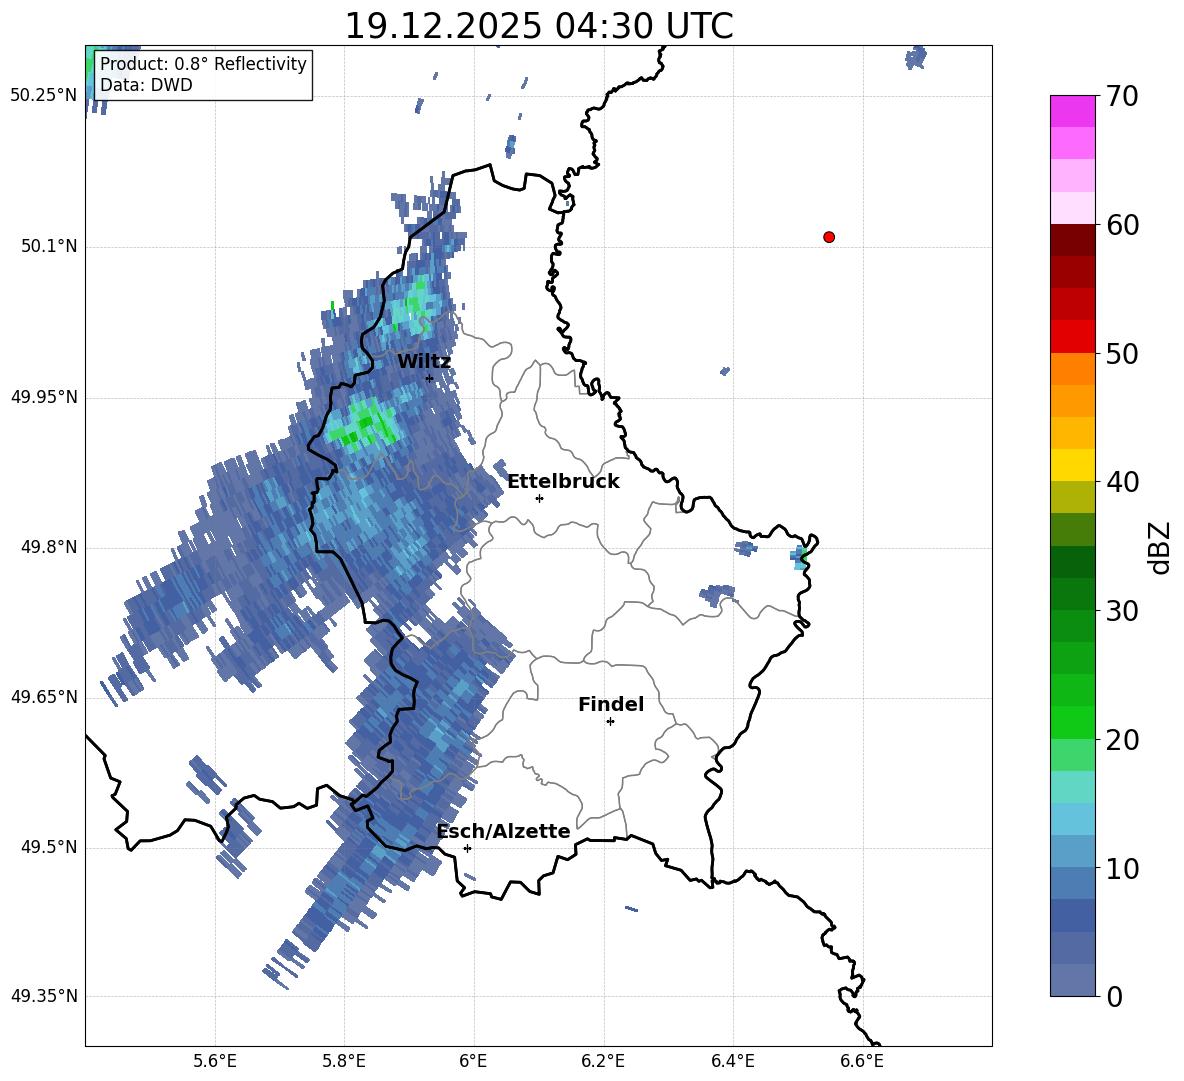Click the 49.8°N latitude label
Viewport: 1184px width, 1081px height.
49,547
